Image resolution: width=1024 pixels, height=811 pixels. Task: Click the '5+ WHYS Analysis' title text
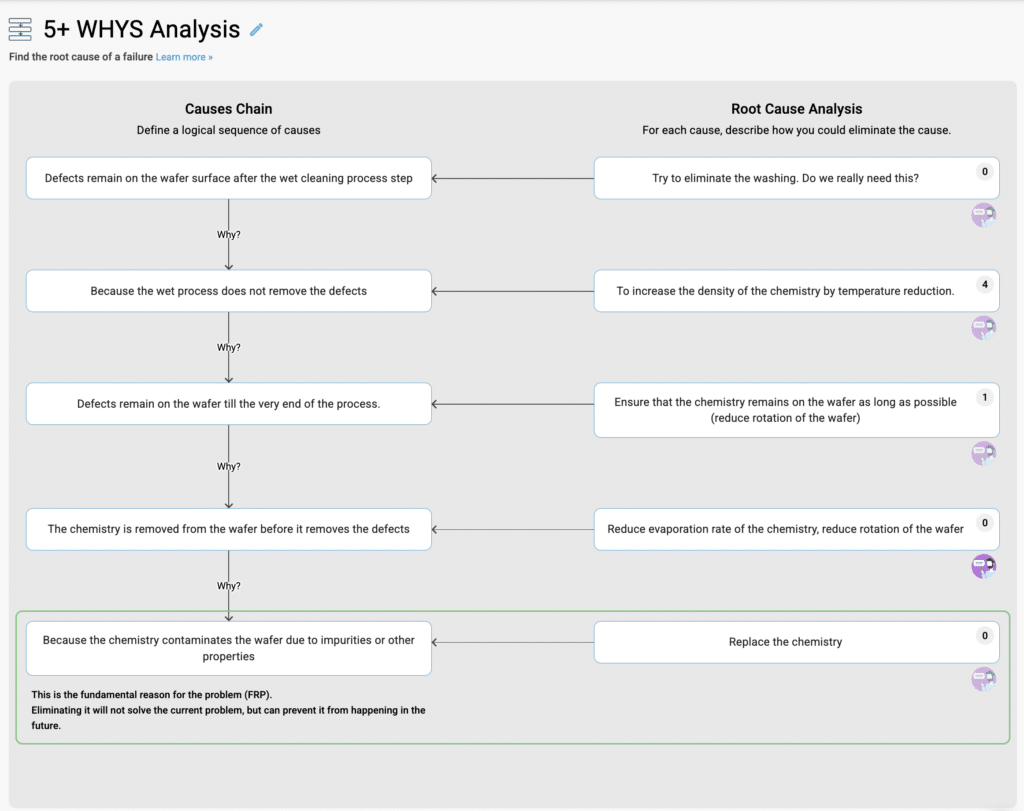[142, 29]
